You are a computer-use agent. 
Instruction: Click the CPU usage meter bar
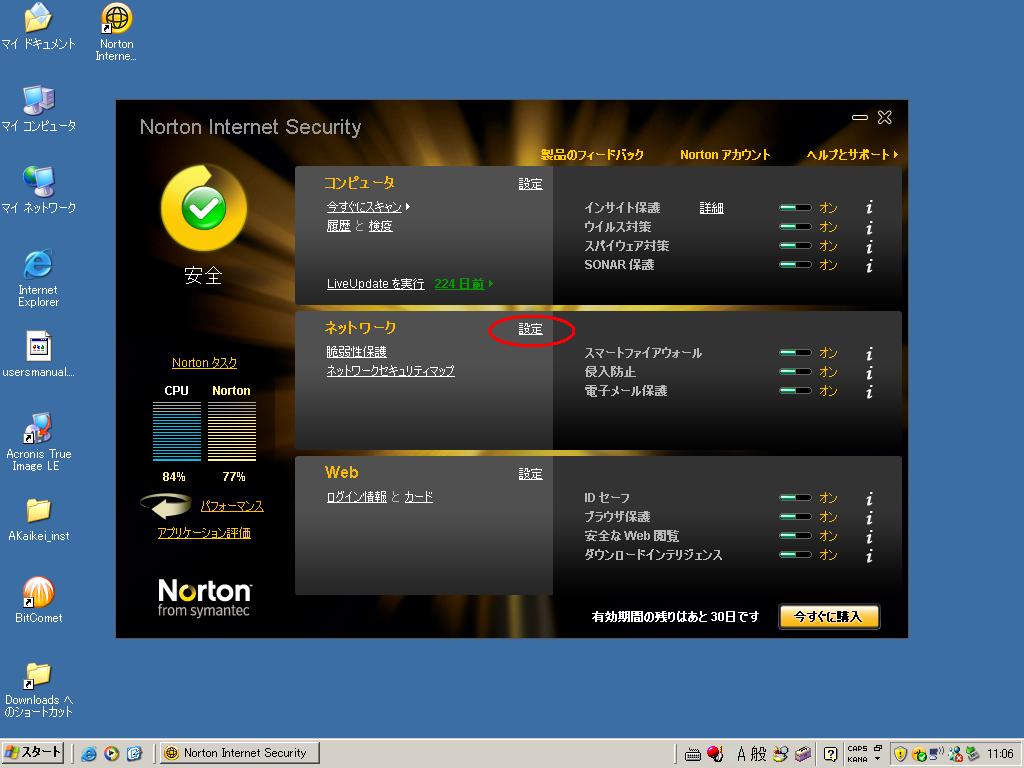(176, 432)
